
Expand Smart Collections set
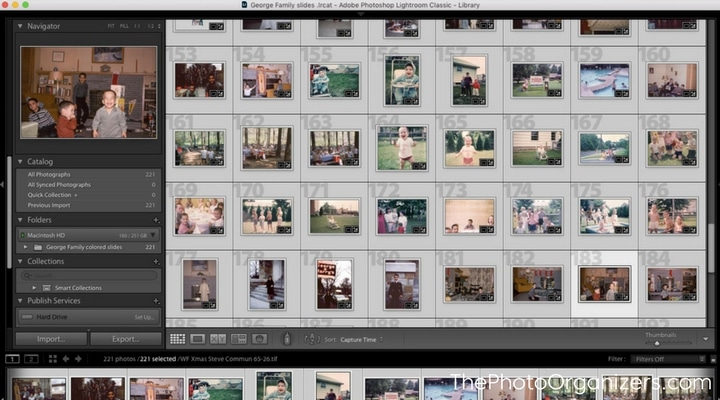(34, 288)
